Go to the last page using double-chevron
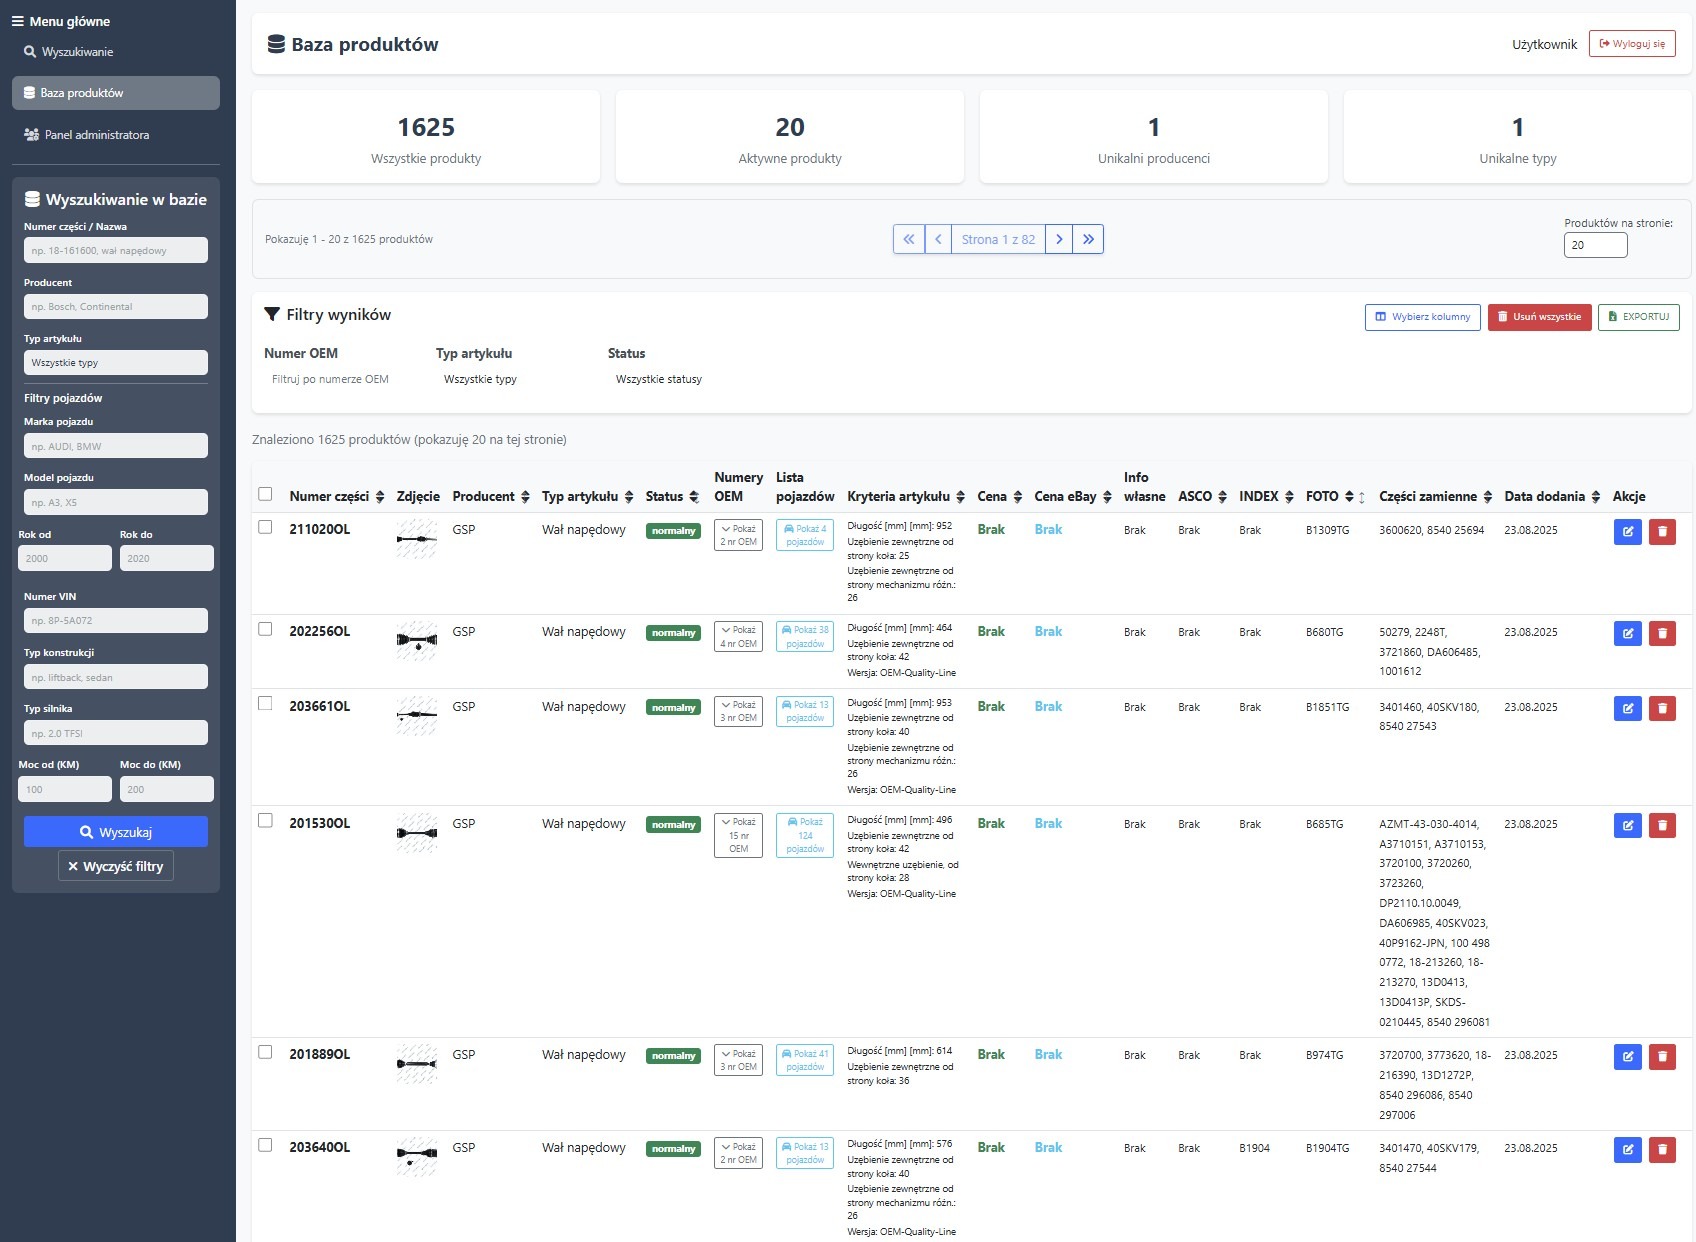The width and height of the screenshot is (1696, 1242). click(1088, 239)
